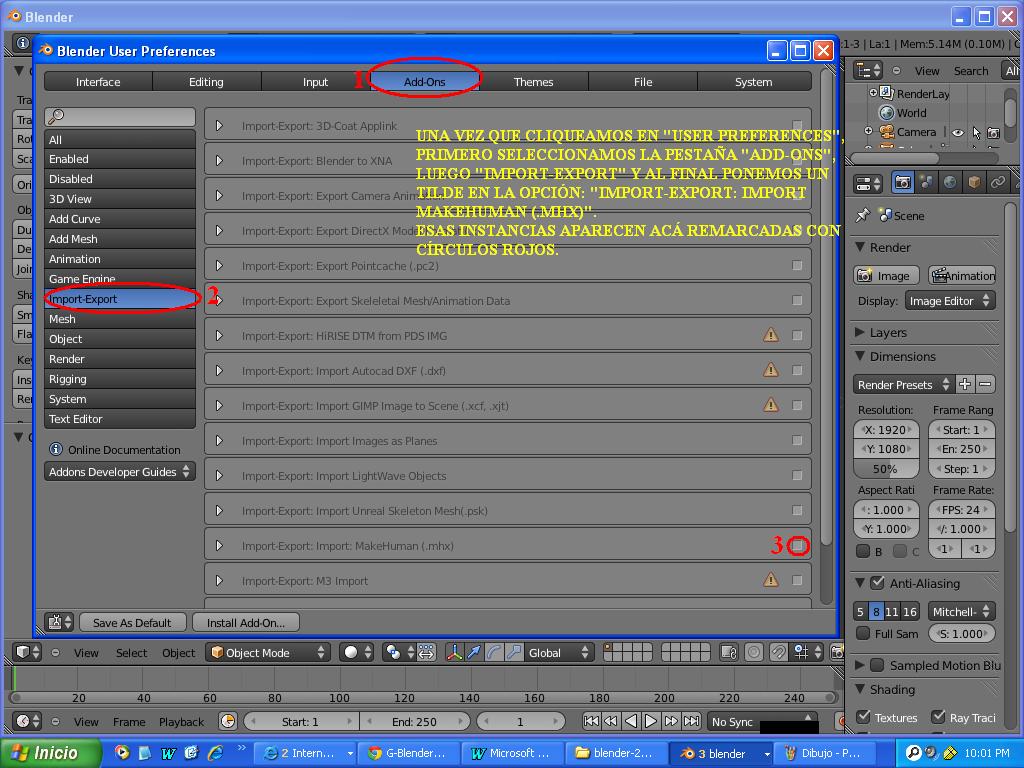Toggle proportional editing icon in 3D header
Viewport: 1024px width, 768px height.
[x=754, y=652]
